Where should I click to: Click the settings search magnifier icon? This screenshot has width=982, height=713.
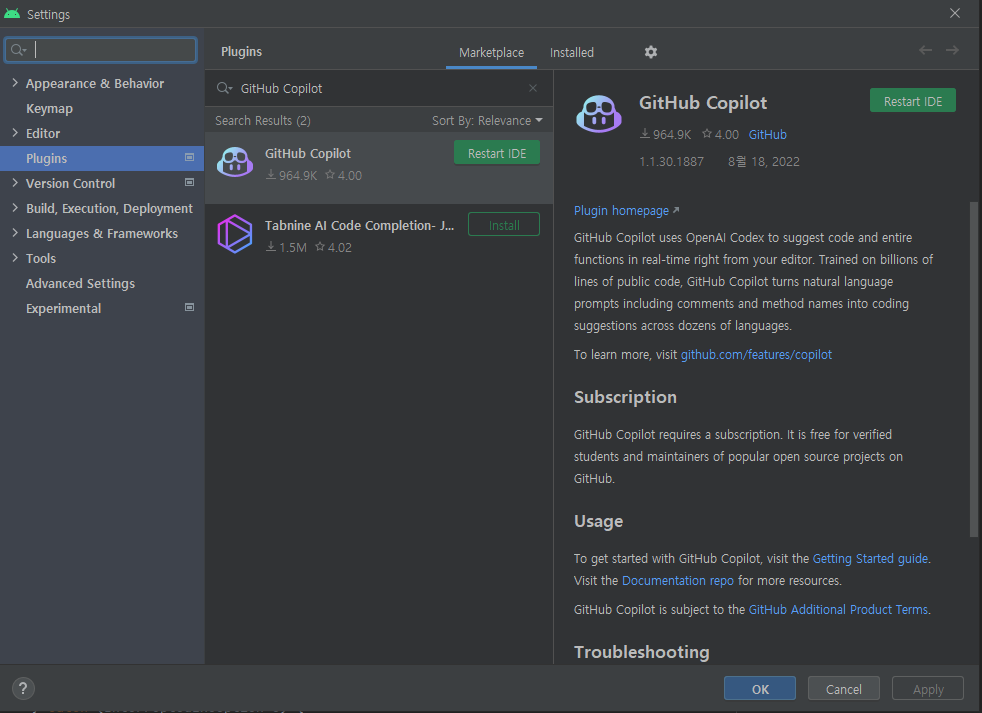(19, 50)
